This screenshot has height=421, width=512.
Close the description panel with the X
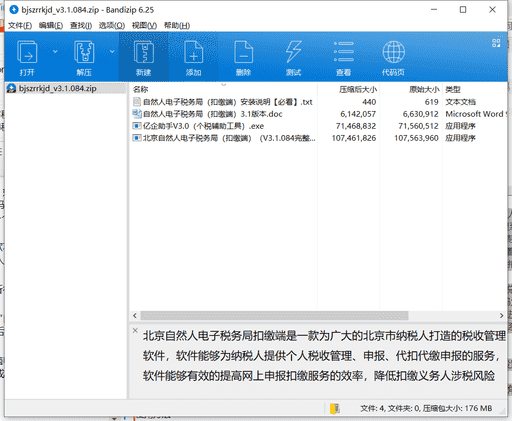(135, 330)
